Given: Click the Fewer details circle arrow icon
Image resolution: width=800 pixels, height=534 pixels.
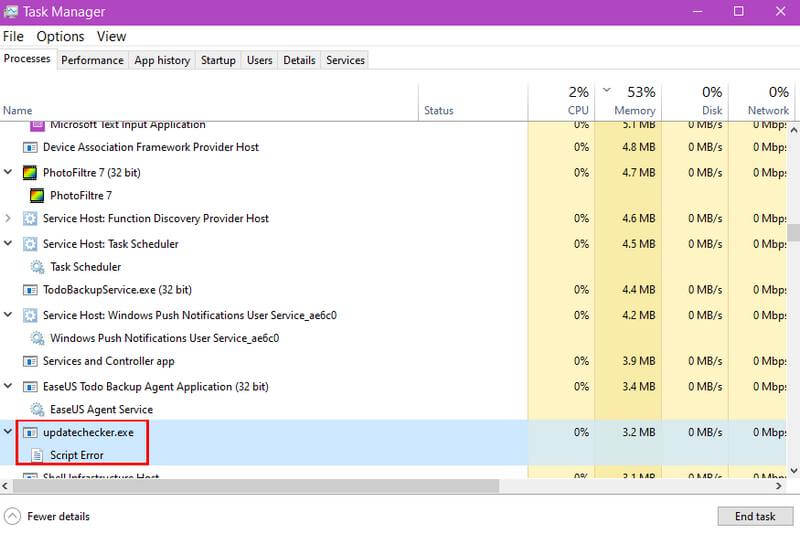Looking at the screenshot, I should (12, 516).
